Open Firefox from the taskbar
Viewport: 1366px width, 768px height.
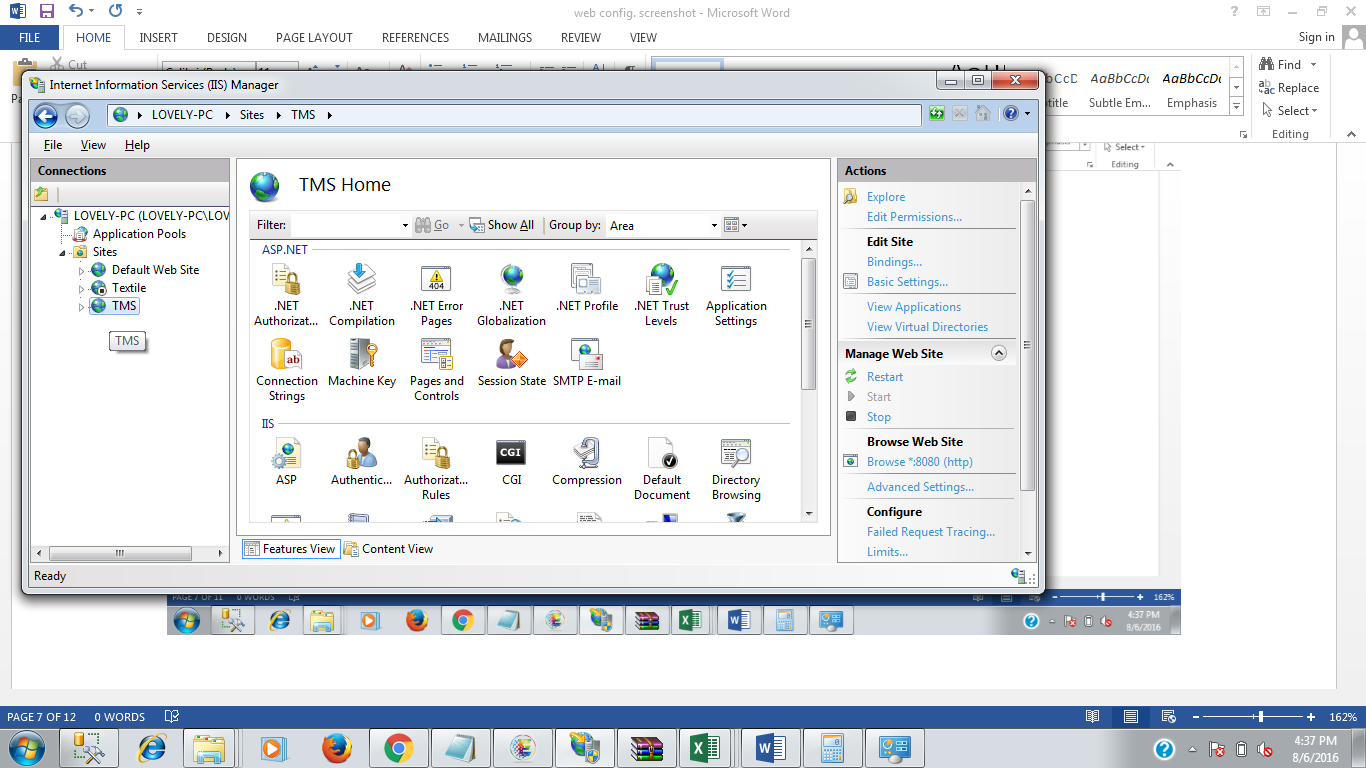coord(337,748)
